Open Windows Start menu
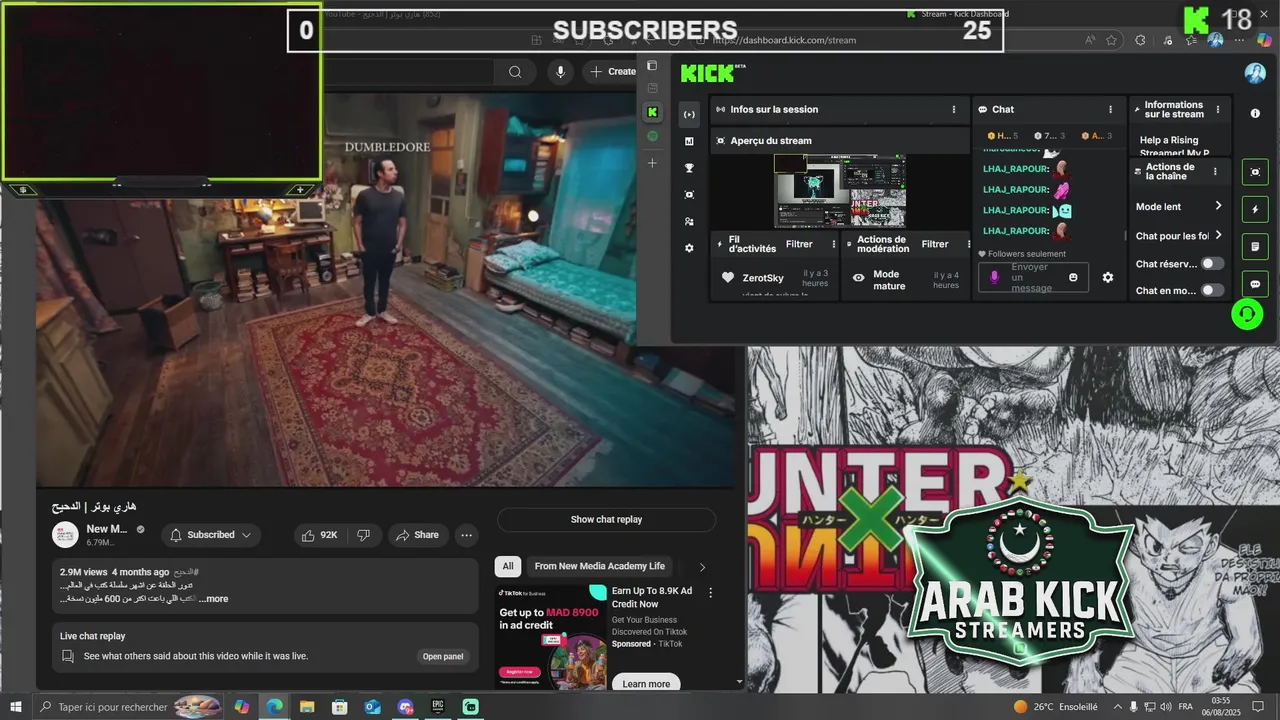Viewport: 1280px width, 720px height. [x=15, y=707]
